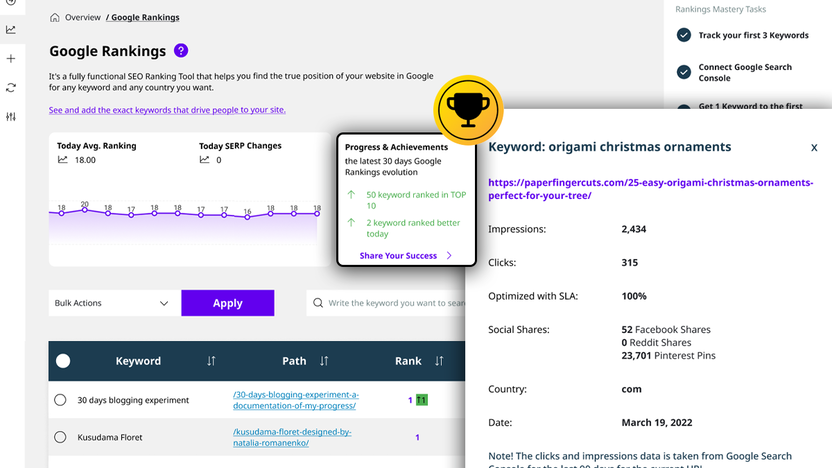This screenshot has width=832, height=468.
Task: Click the Country value com
Action: [x=631, y=389]
